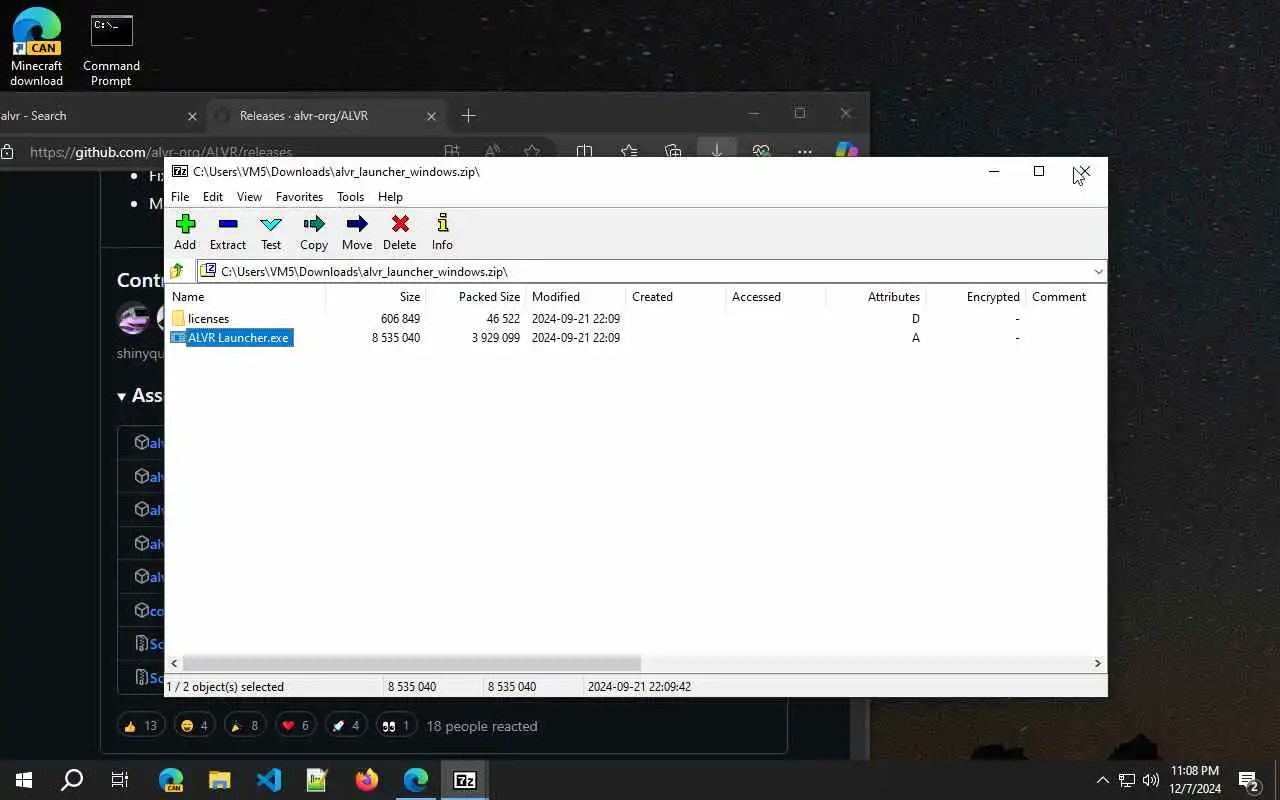This screenshot has width=1280, height=800.
Task: Click the thumbs up reaction with 13
Action: [141, 726]
